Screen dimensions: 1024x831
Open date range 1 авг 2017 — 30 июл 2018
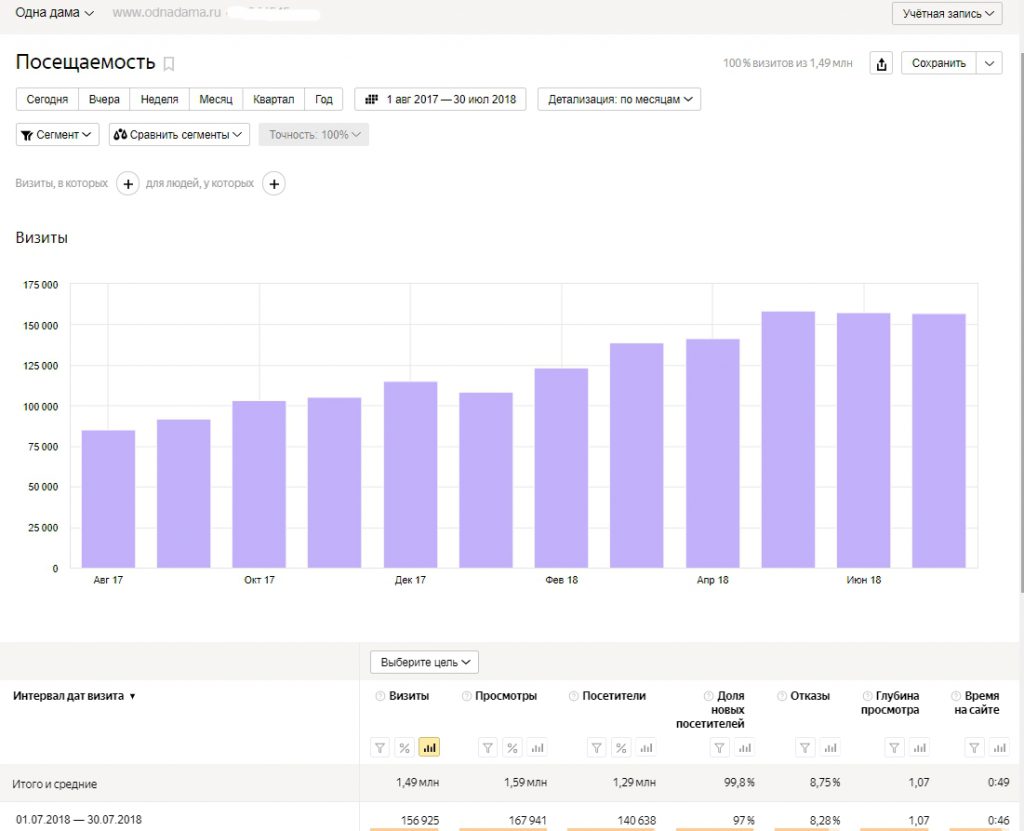(440, 99)
